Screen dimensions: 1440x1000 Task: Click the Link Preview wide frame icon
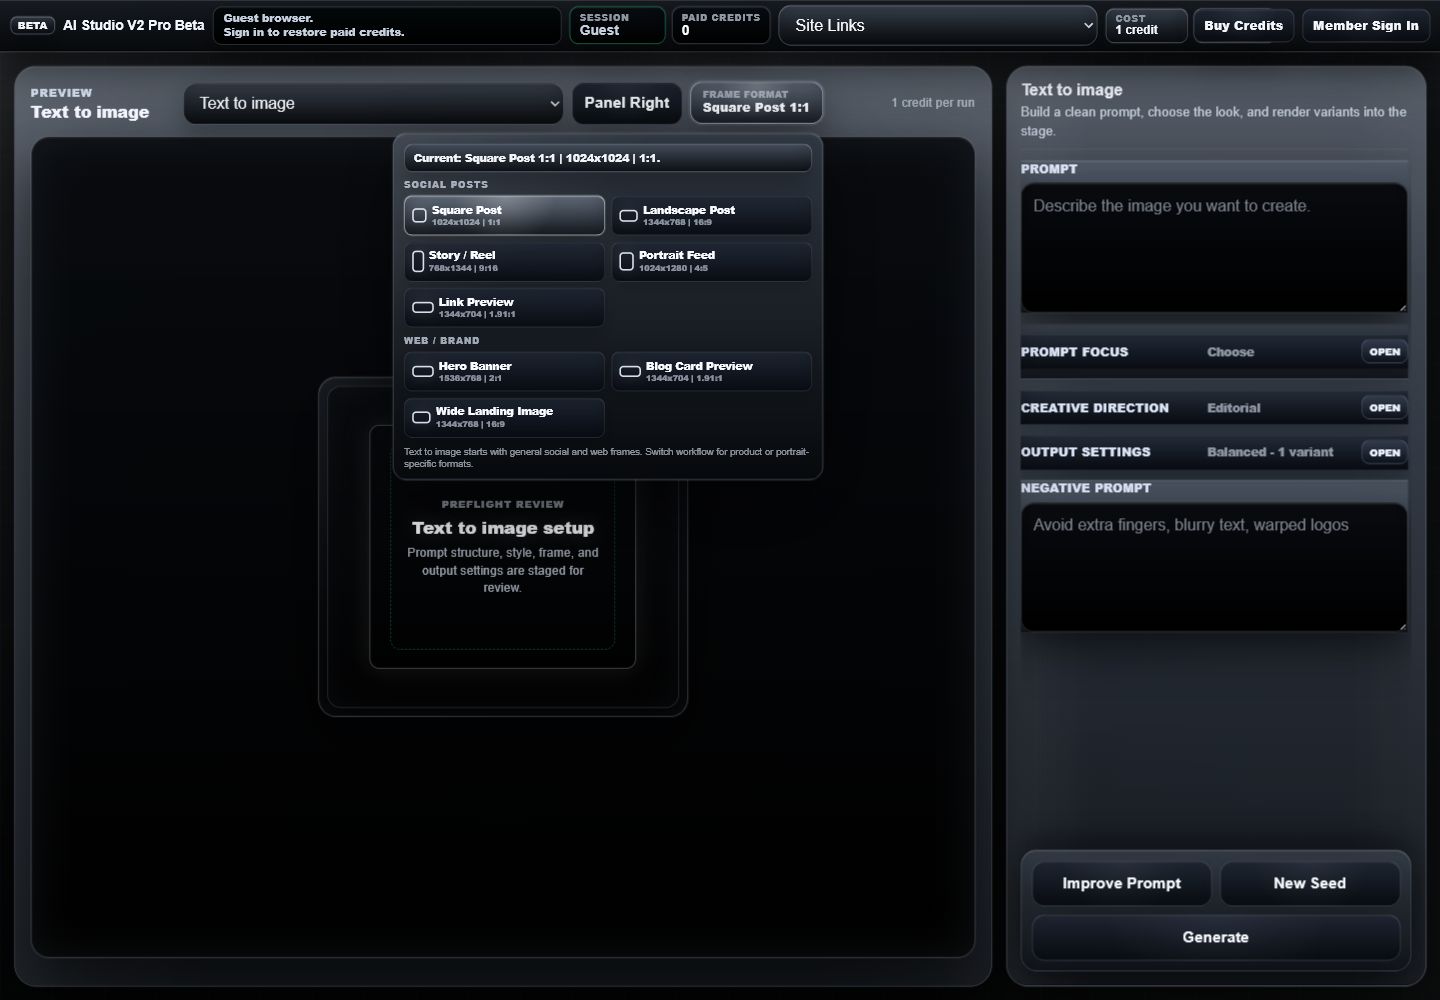(x=423, y=307)
